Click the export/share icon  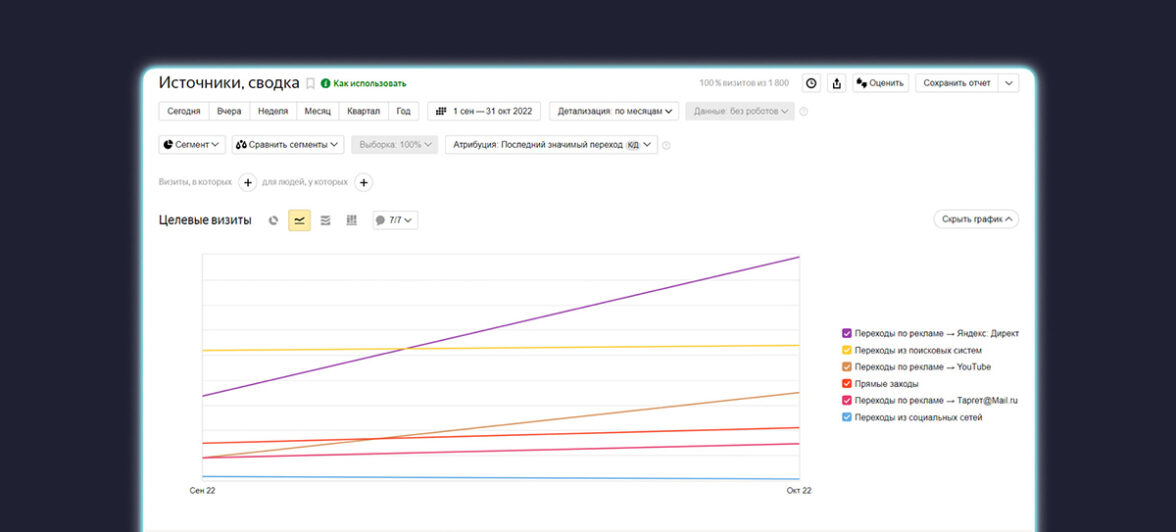(x=837, y=83)
